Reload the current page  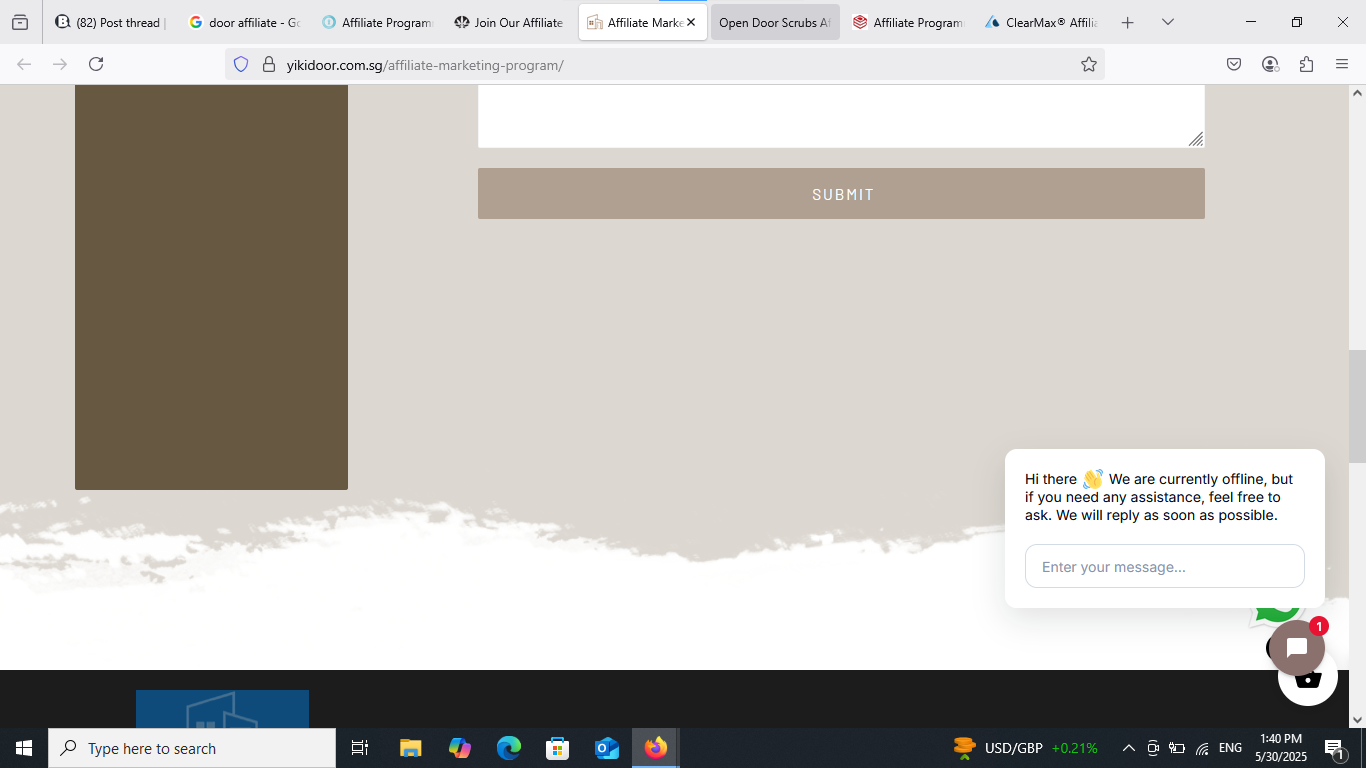coord(96,64)
